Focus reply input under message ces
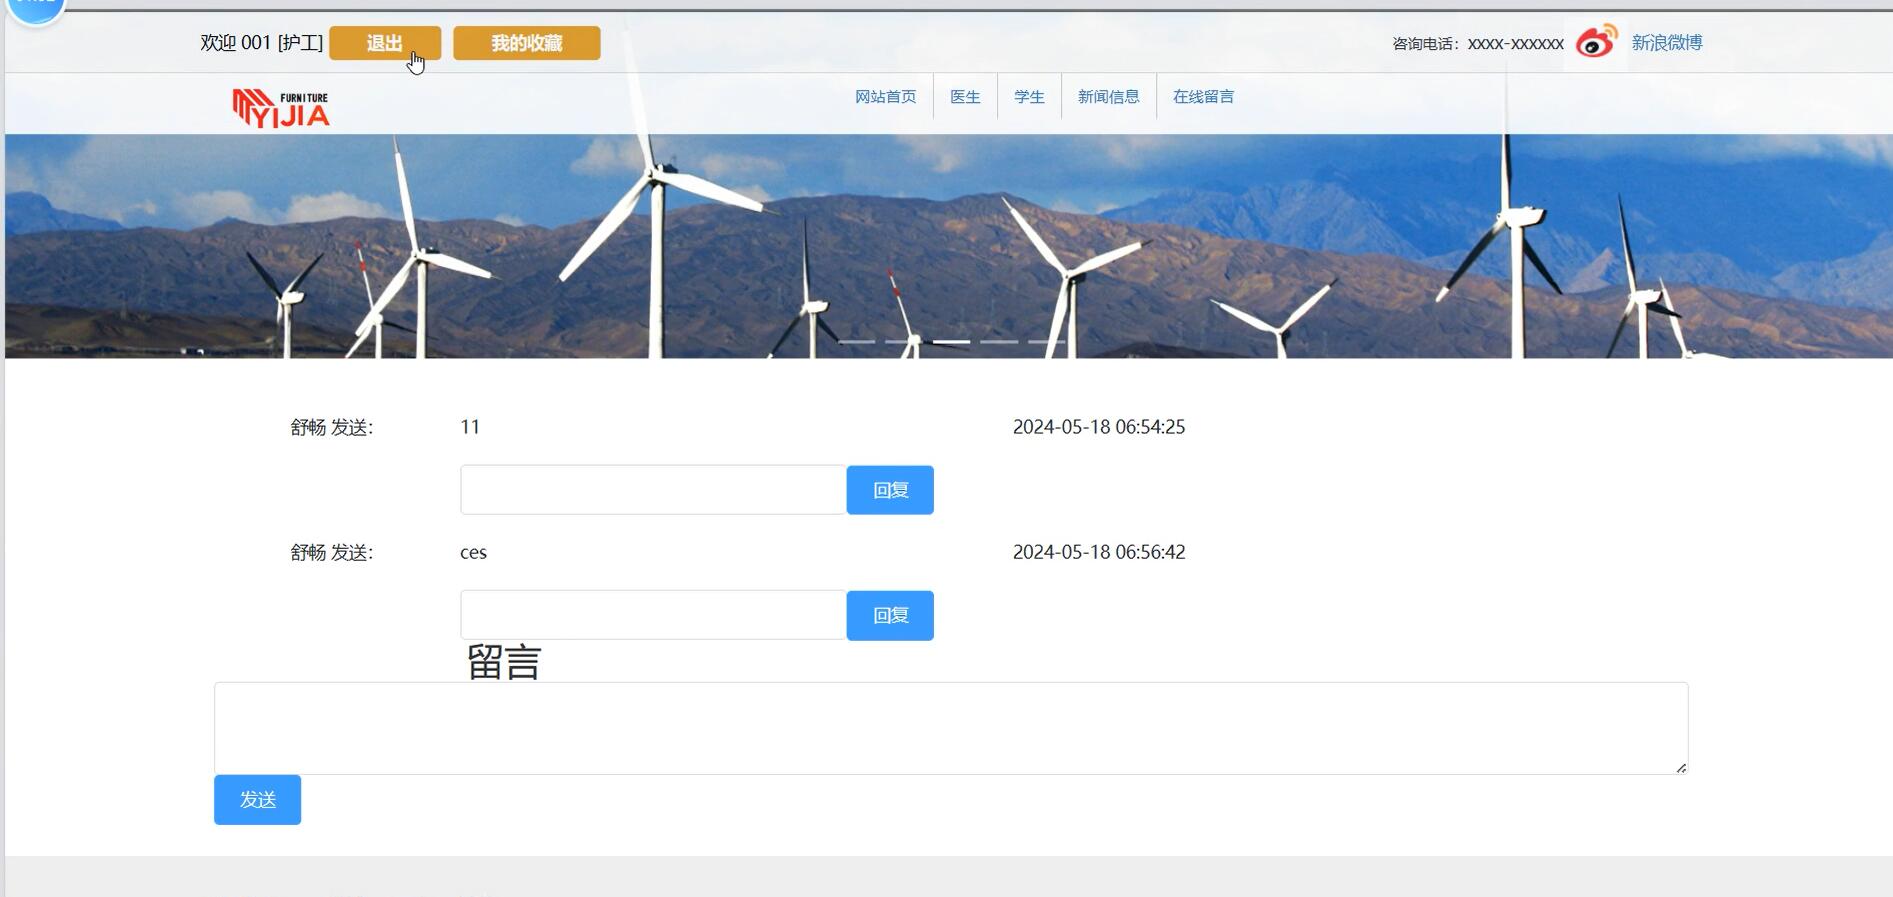Image resolution: width=1893 pixels, height=897 pixels. pos(653,615)
